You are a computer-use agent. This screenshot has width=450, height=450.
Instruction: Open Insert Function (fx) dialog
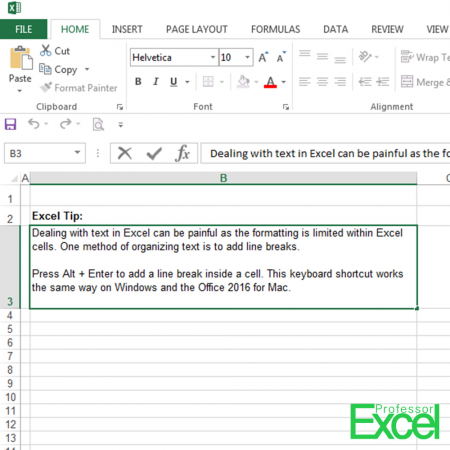pyautogui.click(x=182, y=153)
